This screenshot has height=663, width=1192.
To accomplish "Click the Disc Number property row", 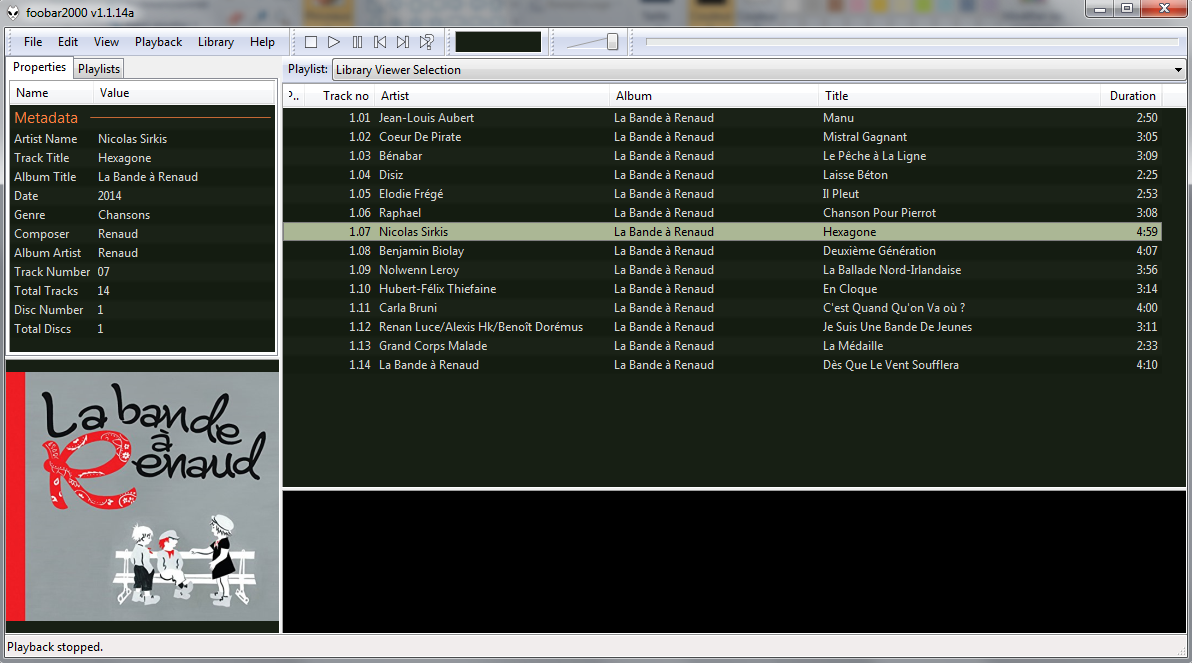I will click(x=142, y=310).
